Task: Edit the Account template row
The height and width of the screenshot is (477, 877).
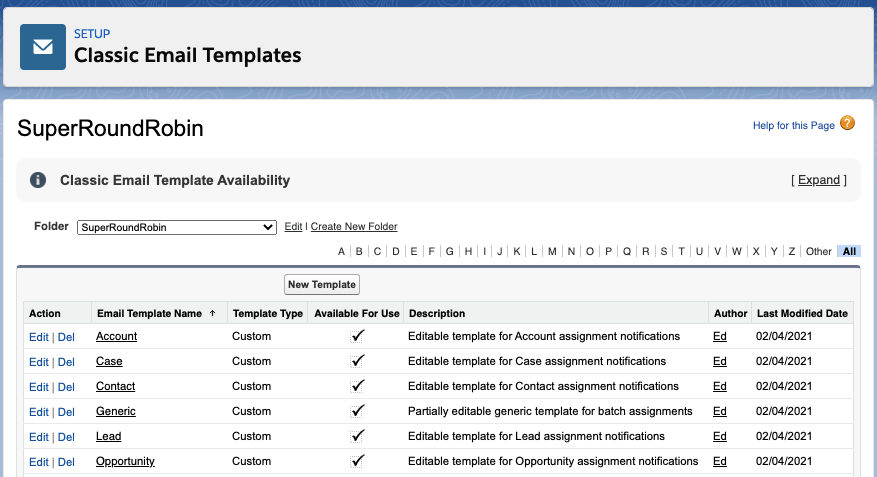Action: pyautogui.click(x=39, y=337)
